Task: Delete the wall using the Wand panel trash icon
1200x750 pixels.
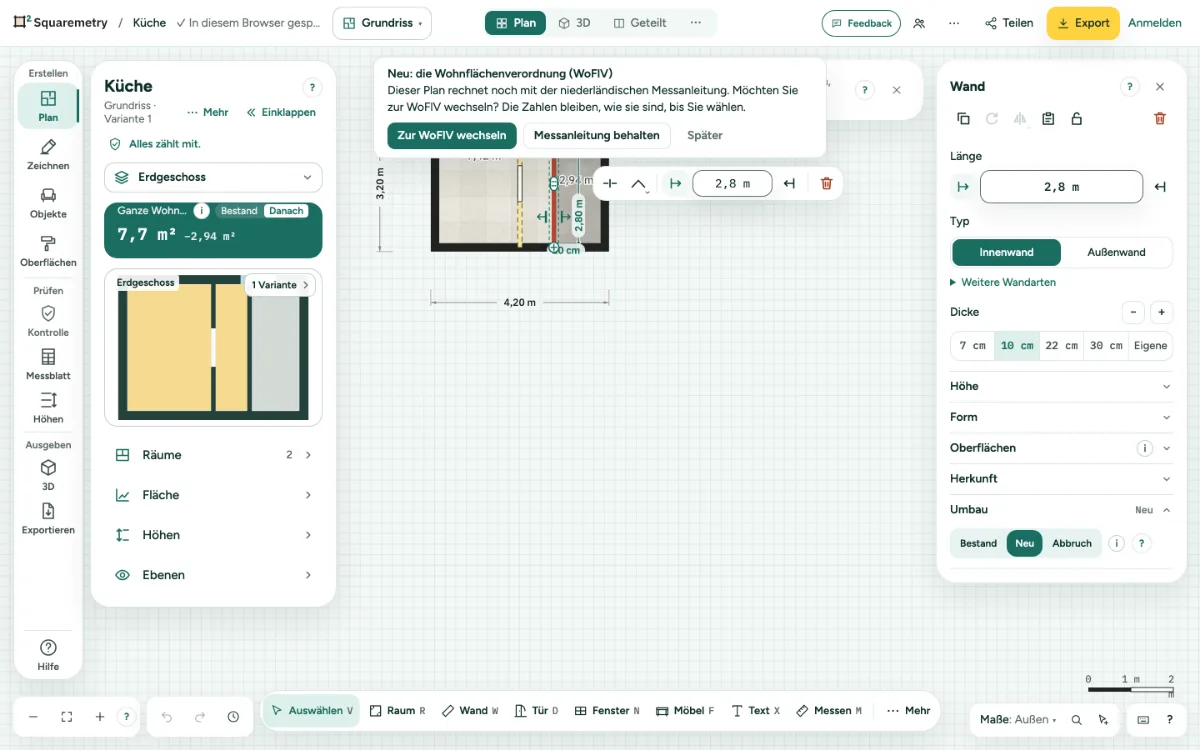Action: [x=1160, y=118]
